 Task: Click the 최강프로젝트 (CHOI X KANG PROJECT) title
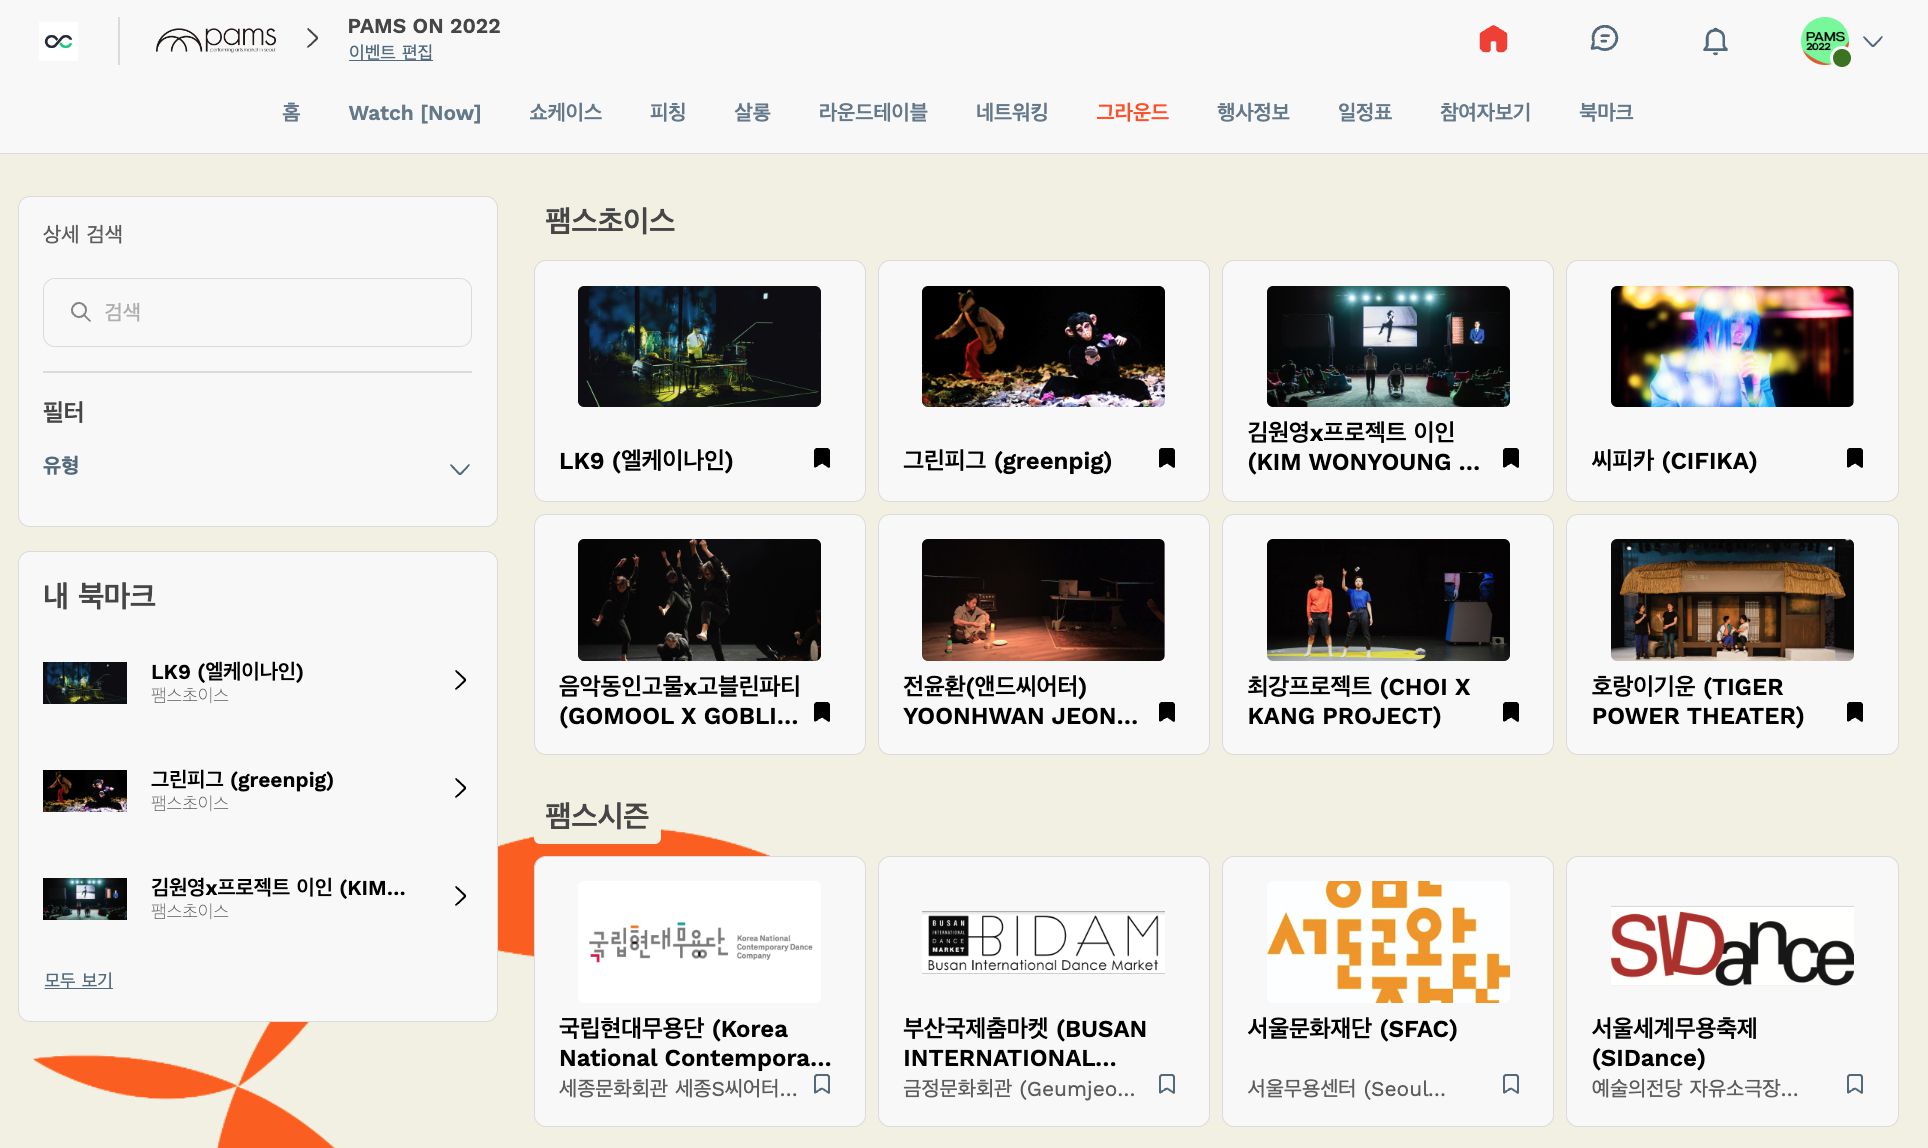tap(1358, 701)
